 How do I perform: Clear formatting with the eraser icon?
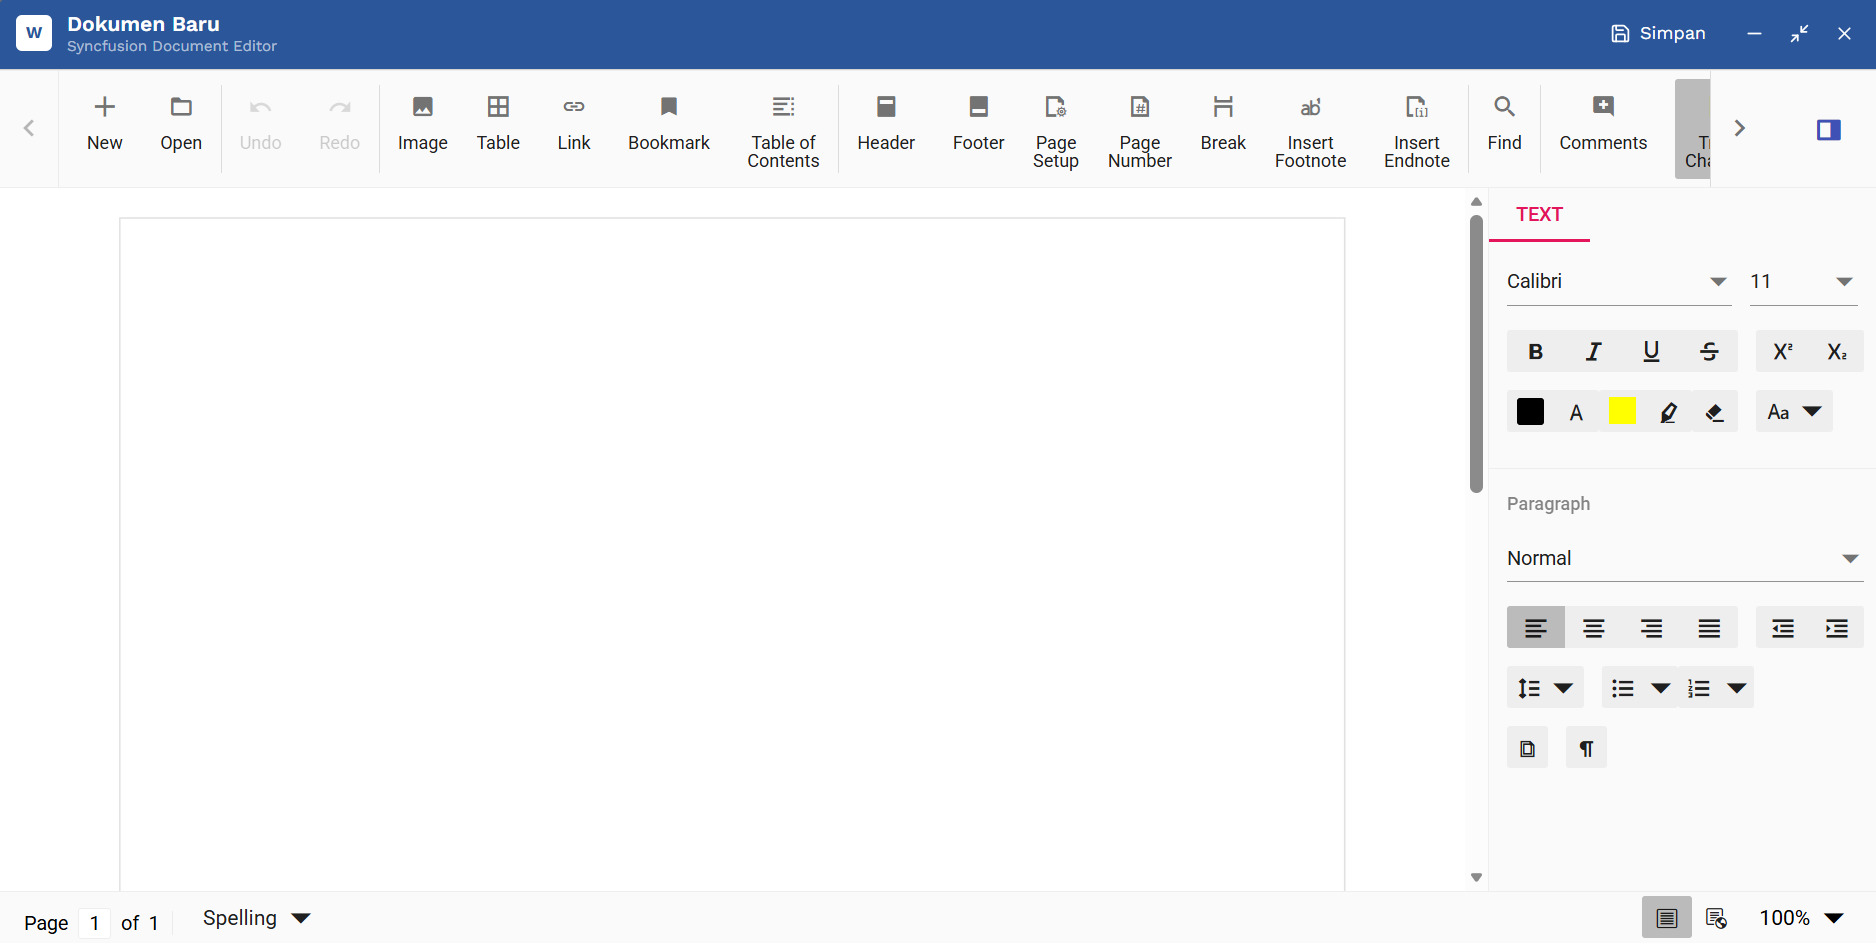[1715, 412]
